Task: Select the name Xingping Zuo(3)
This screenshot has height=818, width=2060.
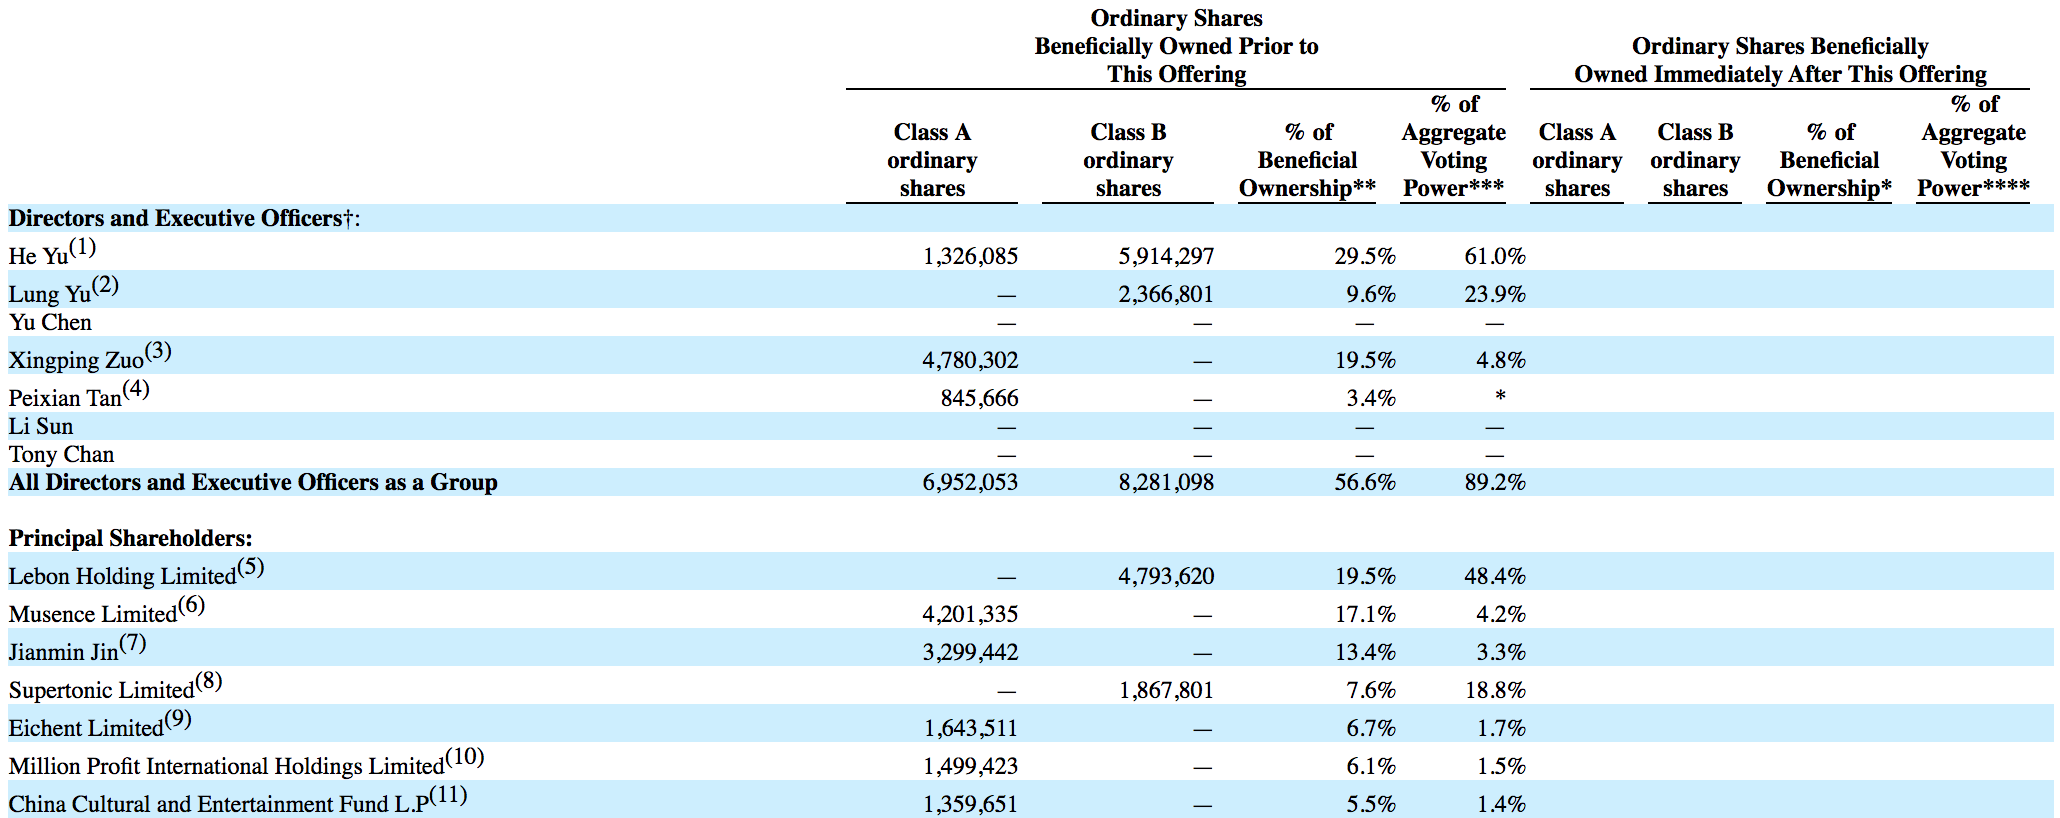Action: 90,356
